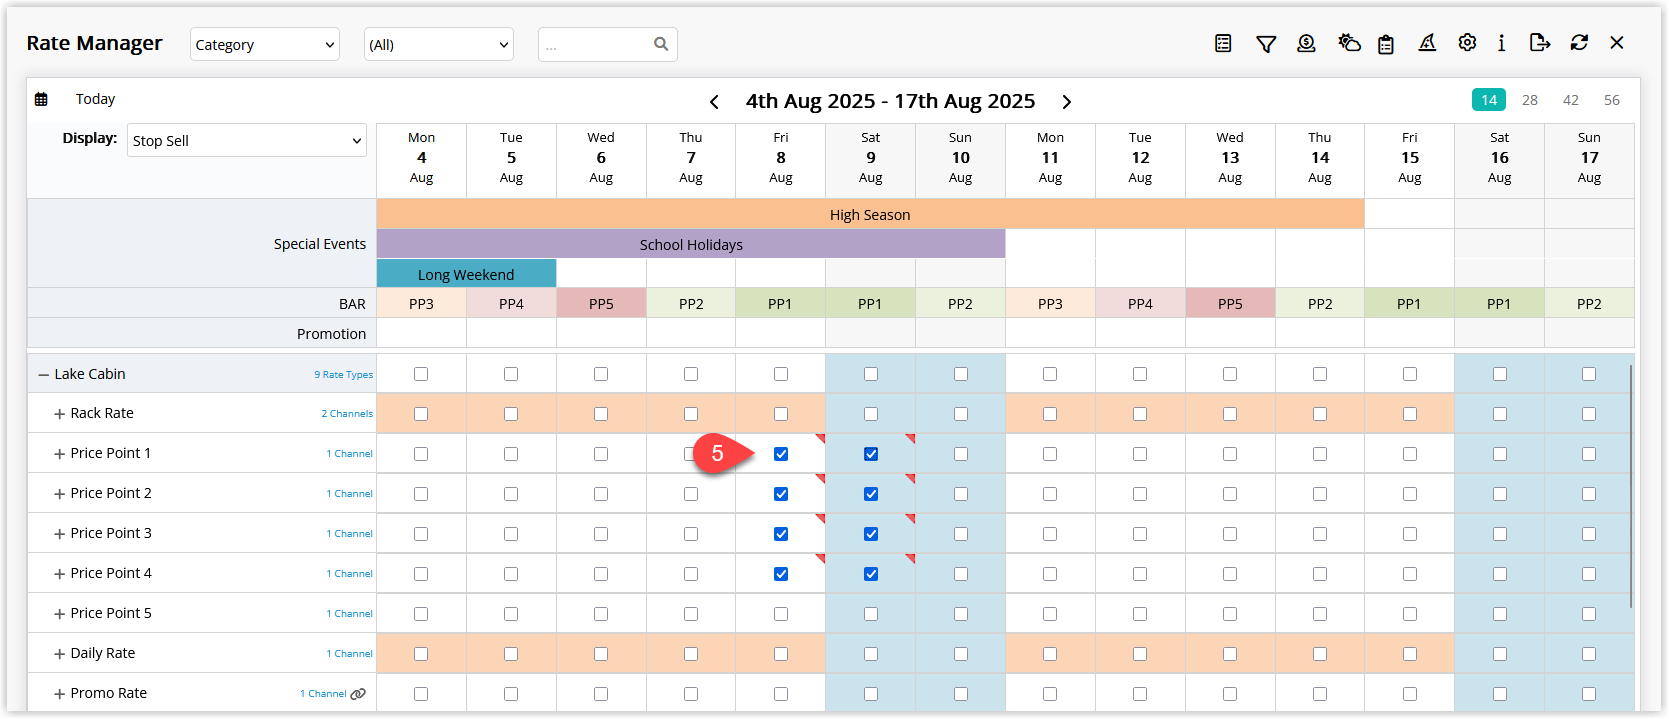
Task: Click the High Season event bar
Action: tap(870, 214)
